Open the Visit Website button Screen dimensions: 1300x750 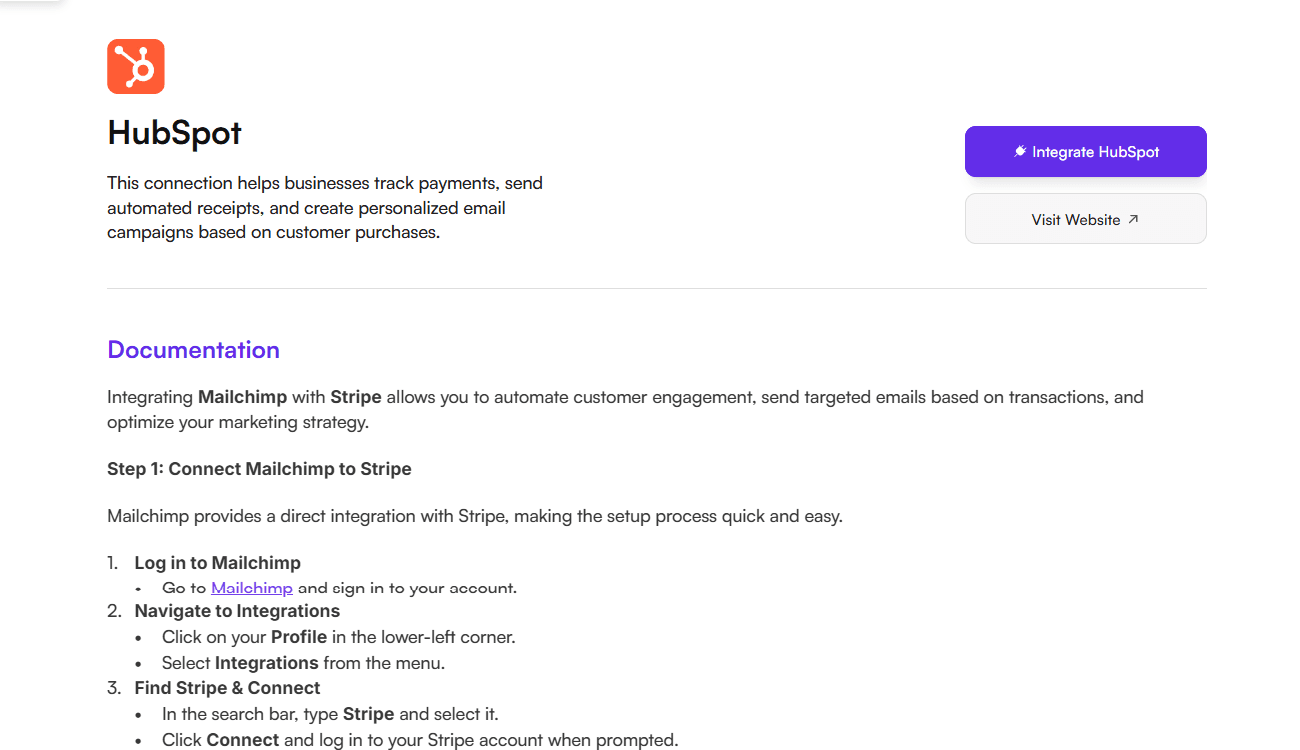(1085, 219)
